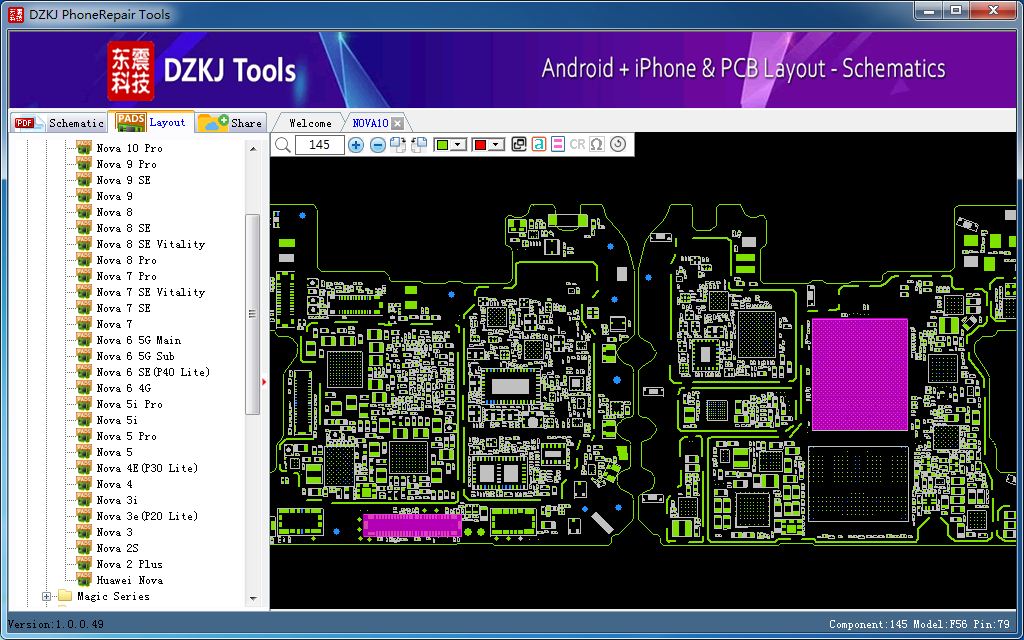Click the red color swatch
The image size is (1024, 640).
point(481,145)
